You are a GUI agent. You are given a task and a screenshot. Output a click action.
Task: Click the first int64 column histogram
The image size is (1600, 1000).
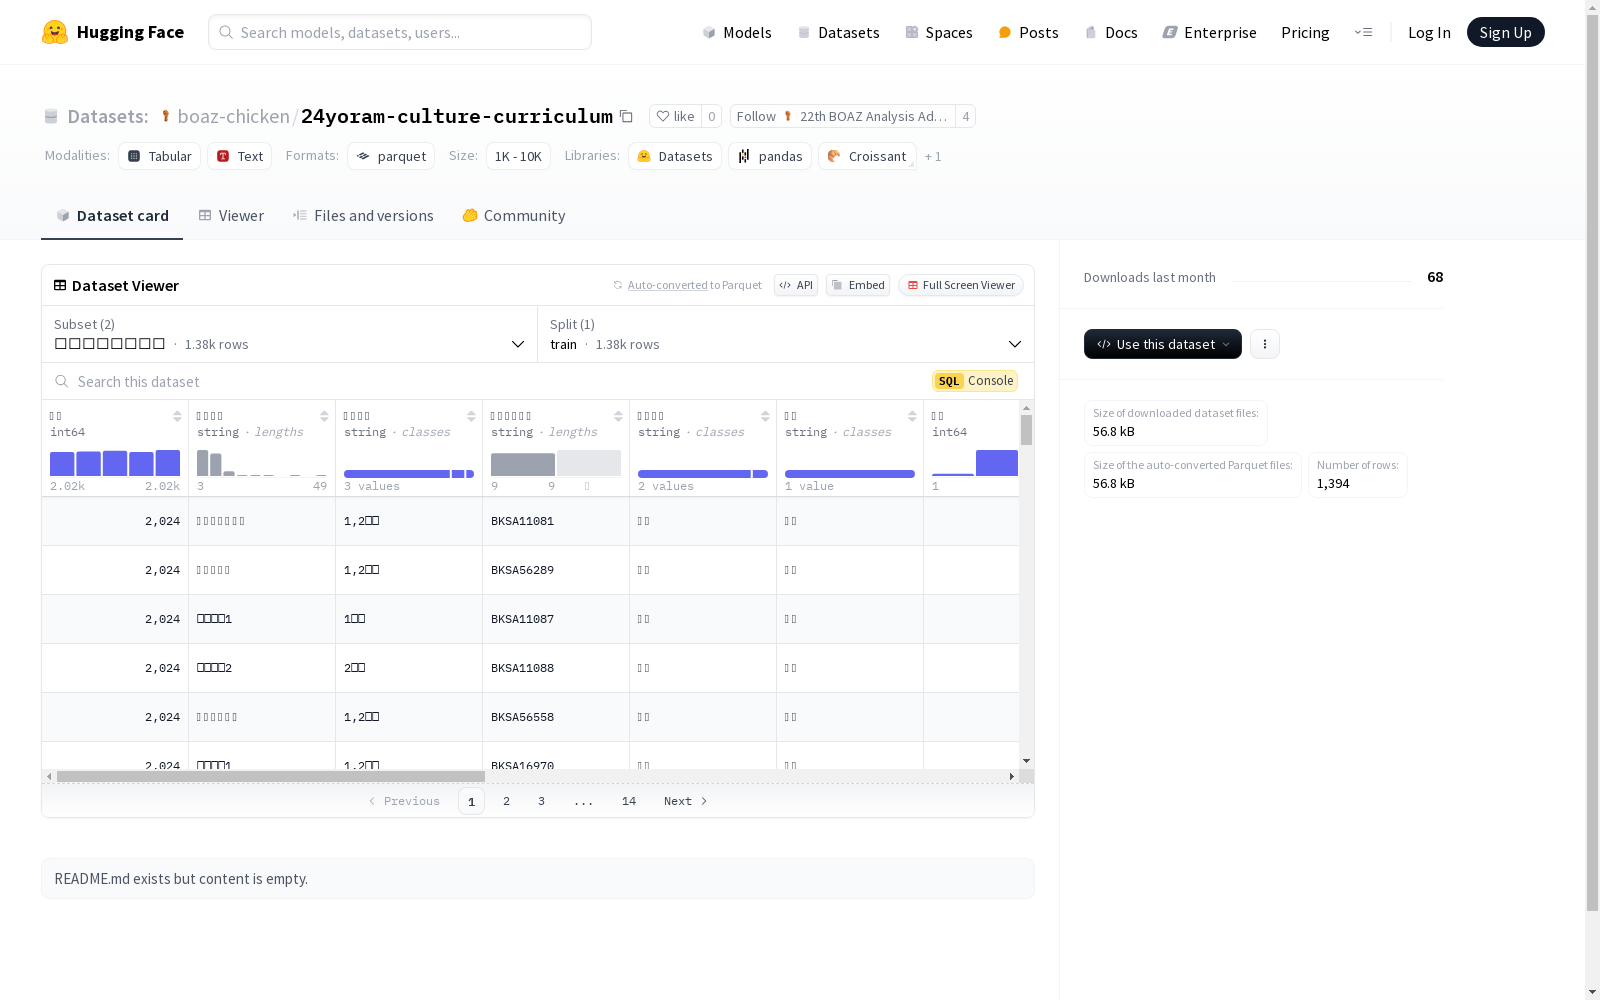[x=115, y=463]
